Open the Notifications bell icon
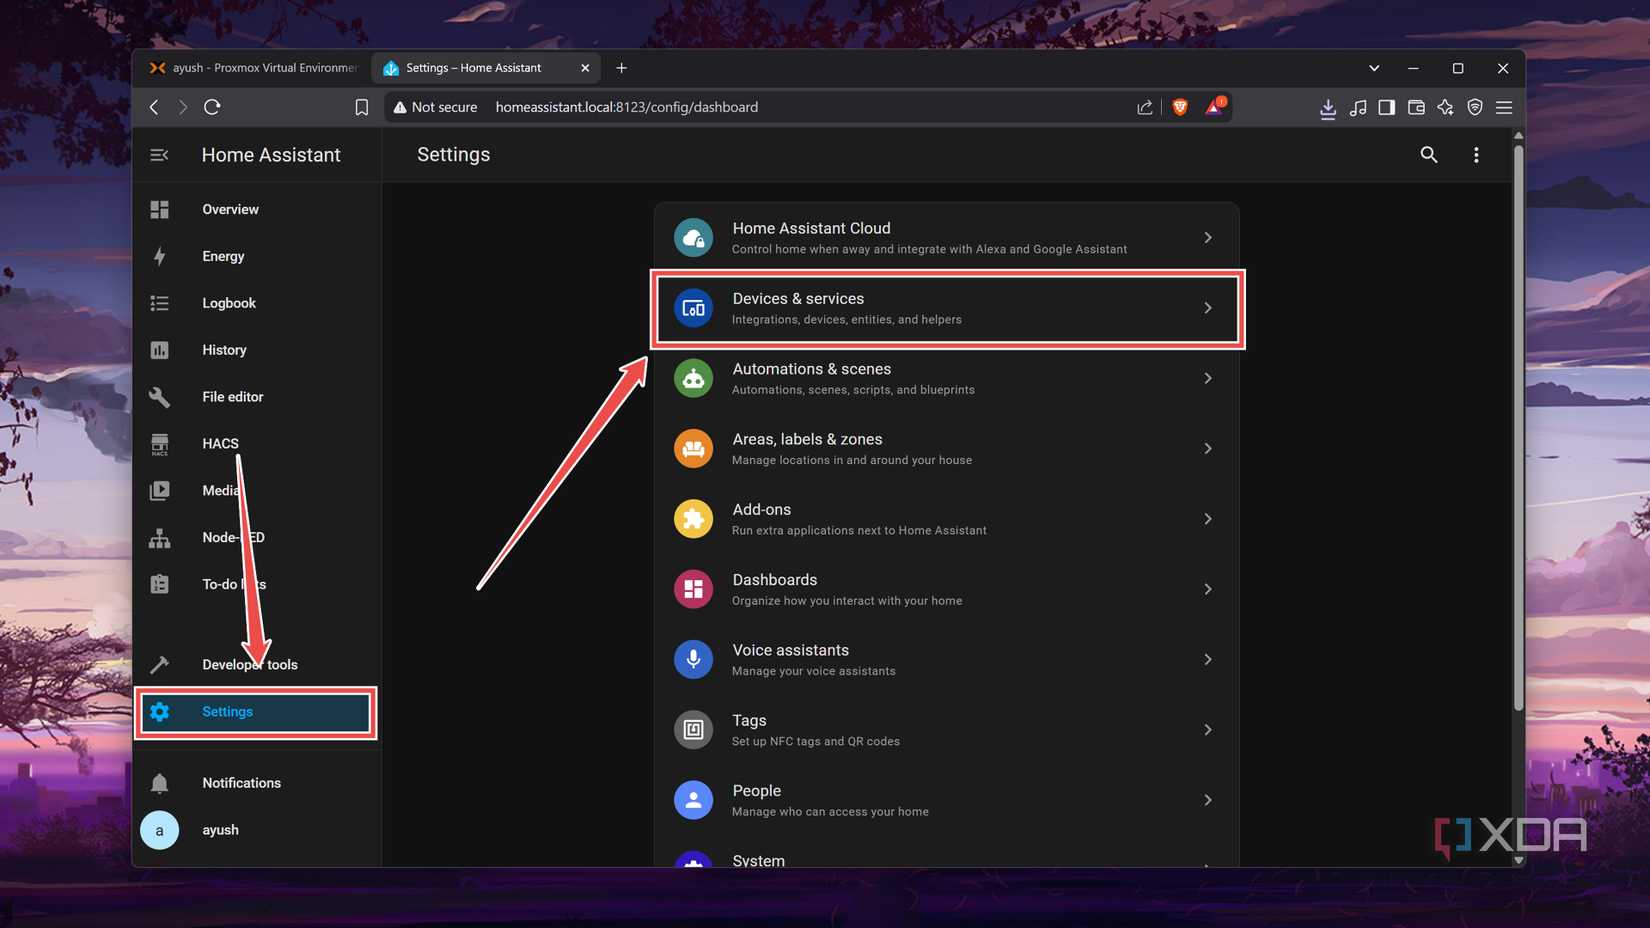Image resolution: width=1650 pixels, height=928 pixels. [x=159, y=783]
